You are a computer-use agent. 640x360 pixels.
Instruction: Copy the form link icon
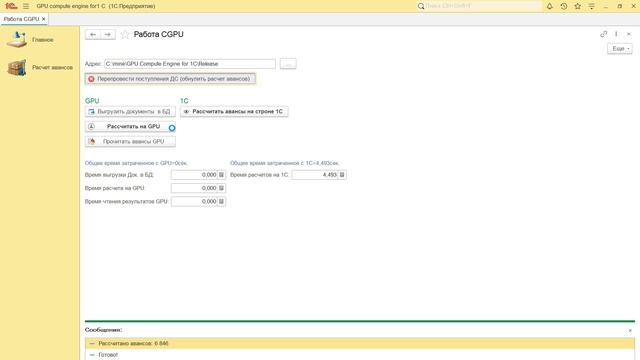point(603,34)
